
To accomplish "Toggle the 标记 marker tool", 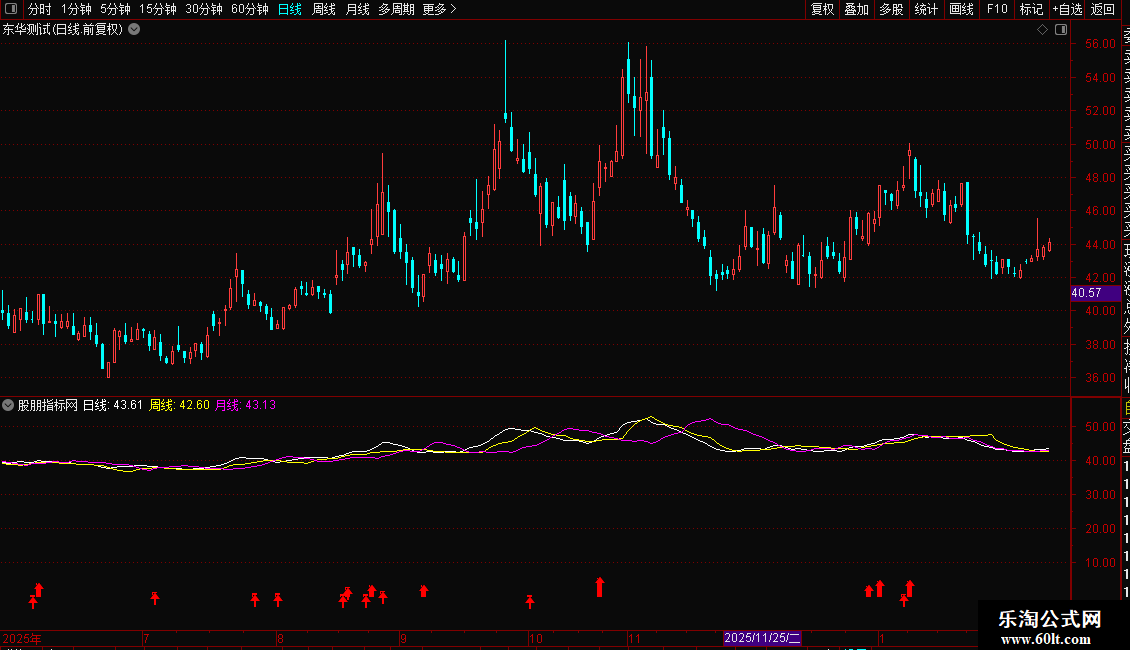I will tap(1031, 9).
